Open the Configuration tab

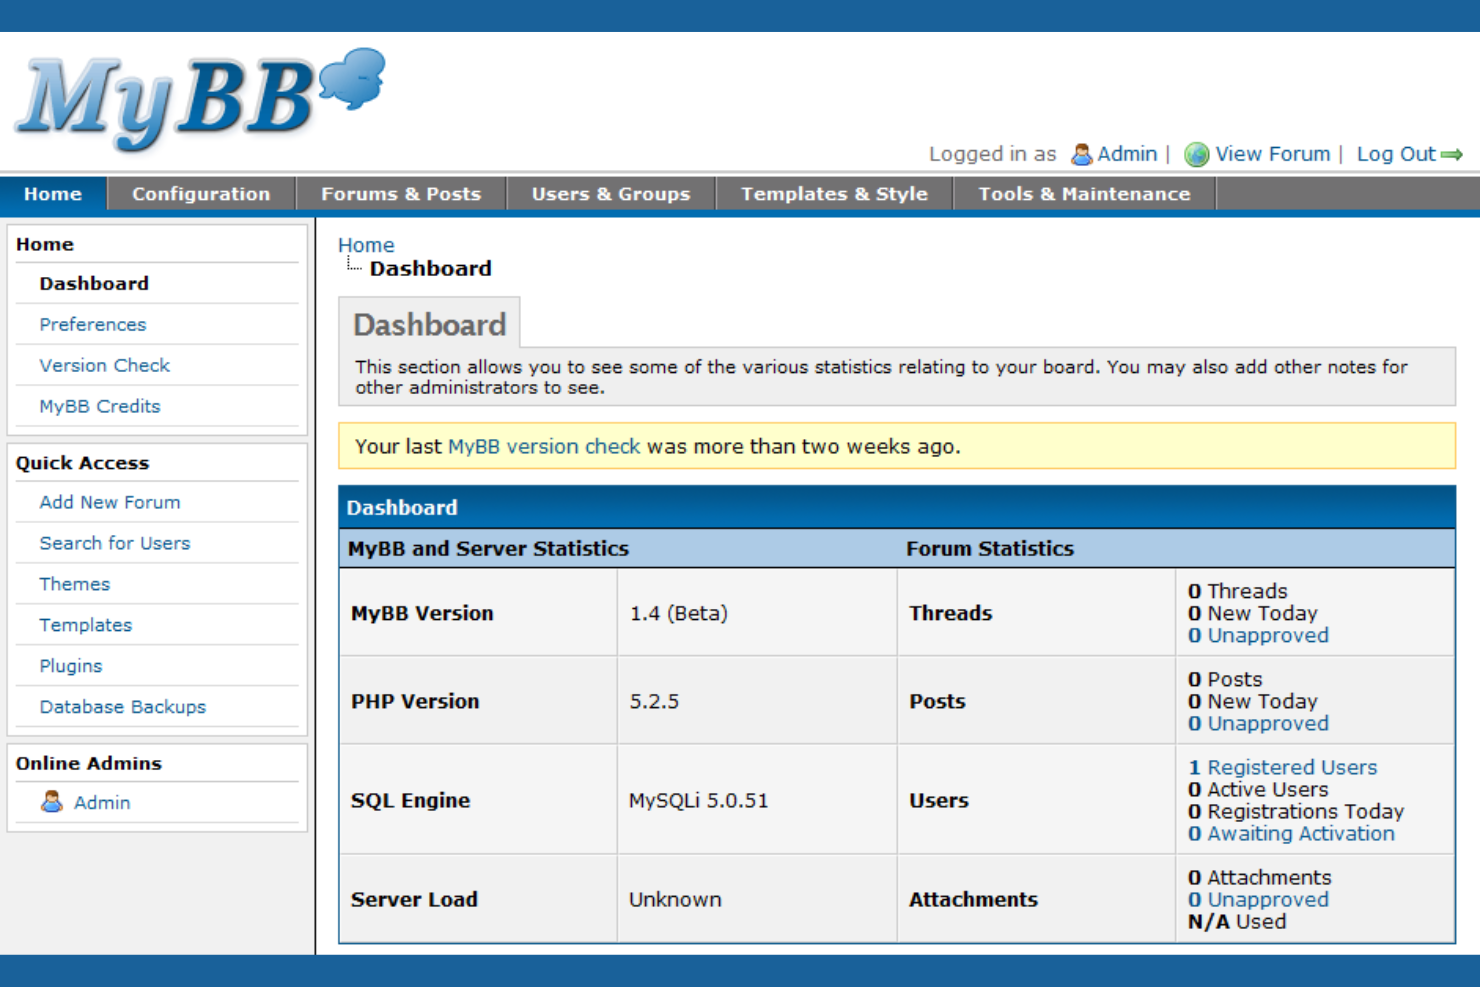tap(201, 194)
